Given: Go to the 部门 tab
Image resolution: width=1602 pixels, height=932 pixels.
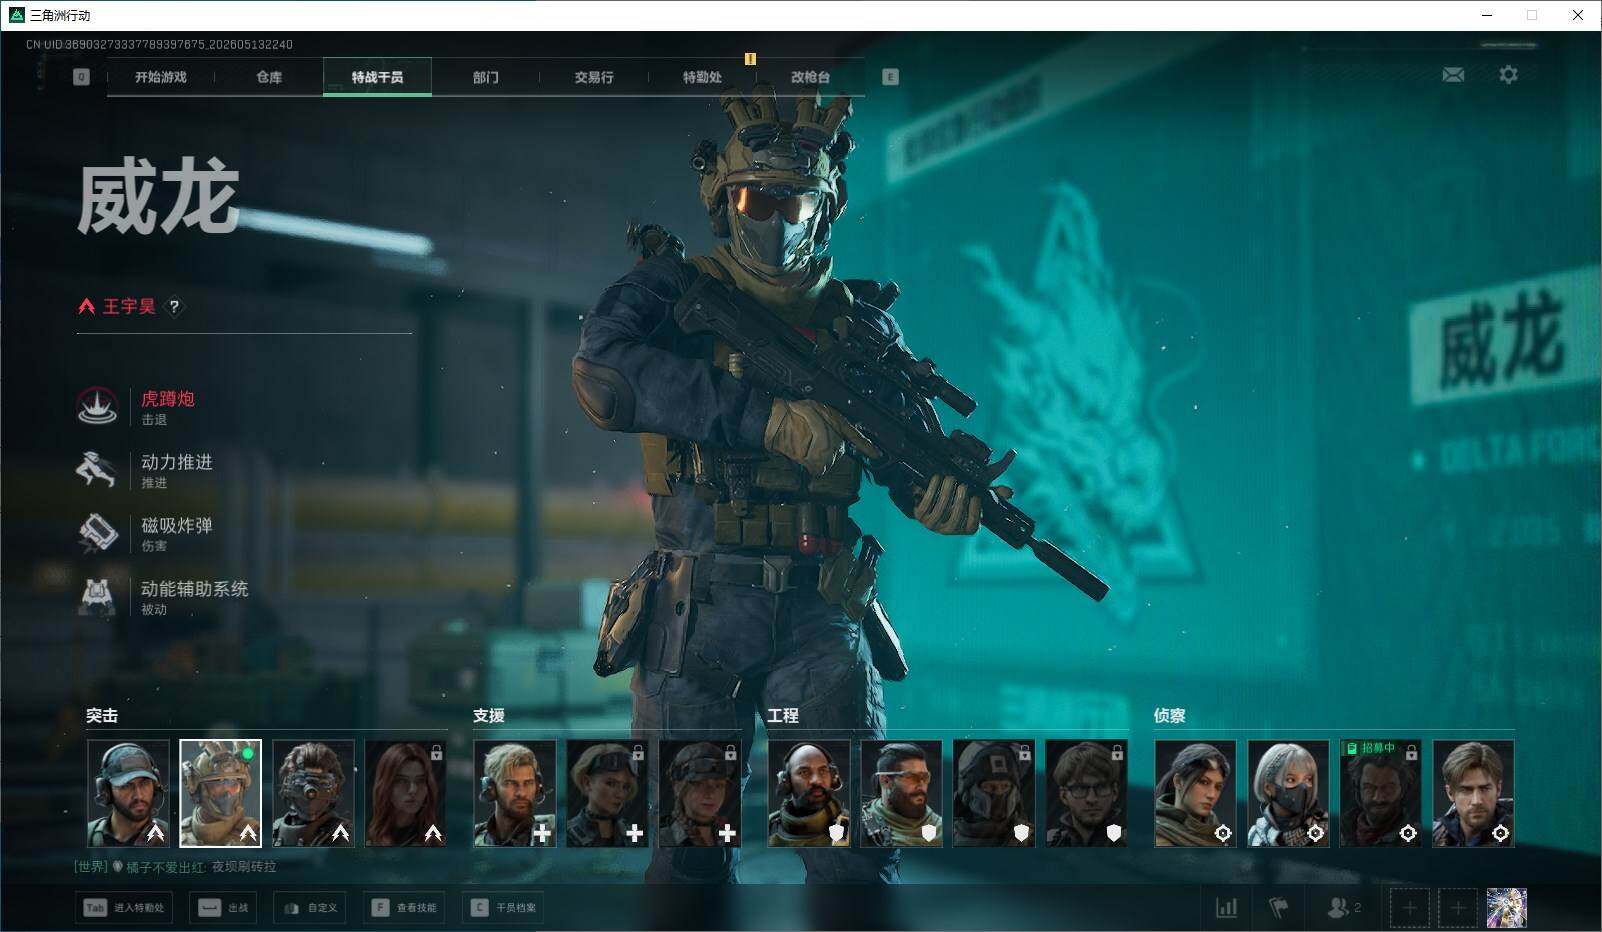Looking at the screenshot, I should 486,77.
